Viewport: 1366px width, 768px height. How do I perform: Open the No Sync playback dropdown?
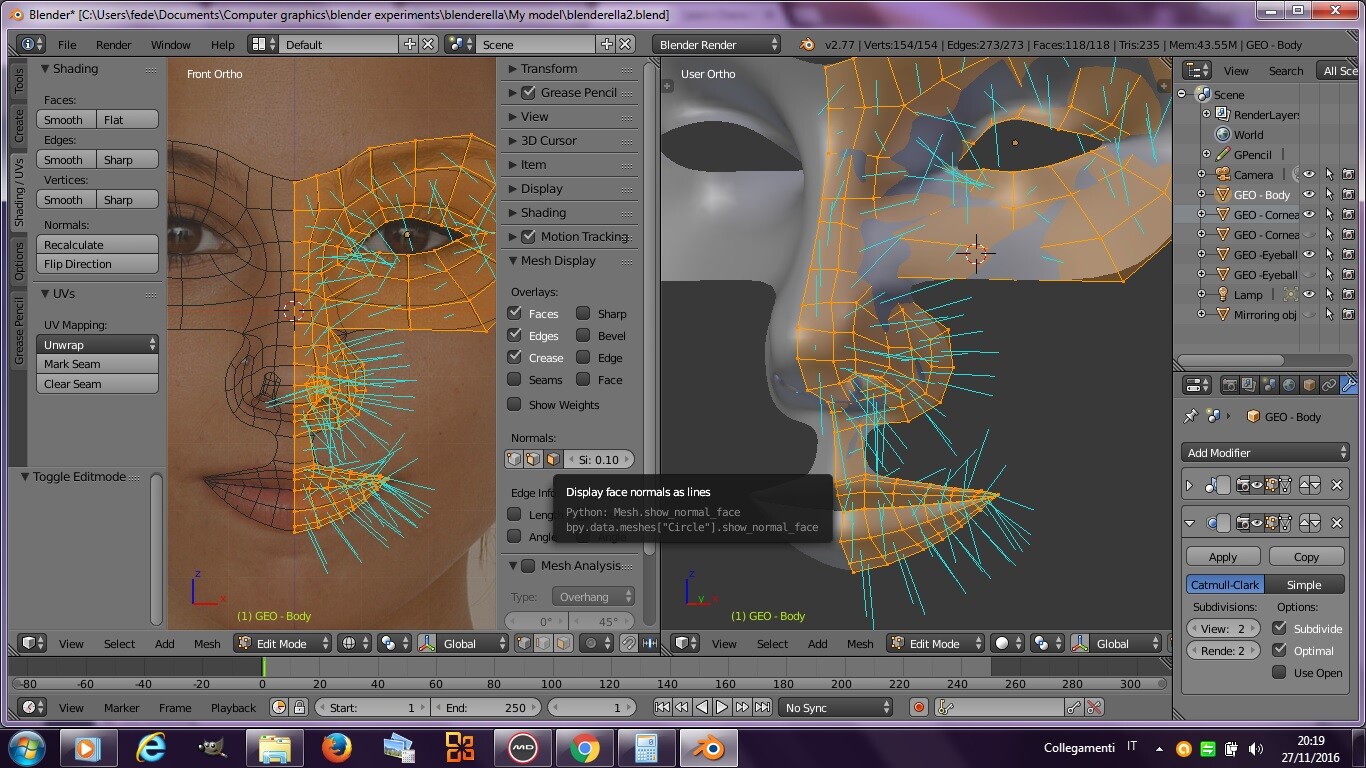(x=836, y=707)
